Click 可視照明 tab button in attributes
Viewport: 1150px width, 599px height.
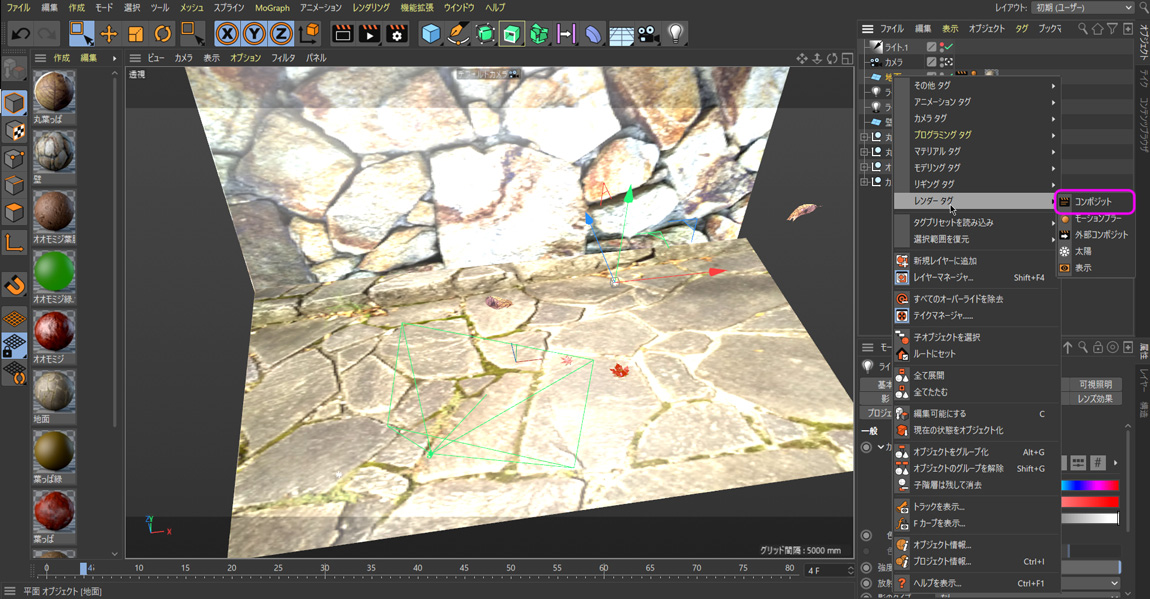point(1095,384)
